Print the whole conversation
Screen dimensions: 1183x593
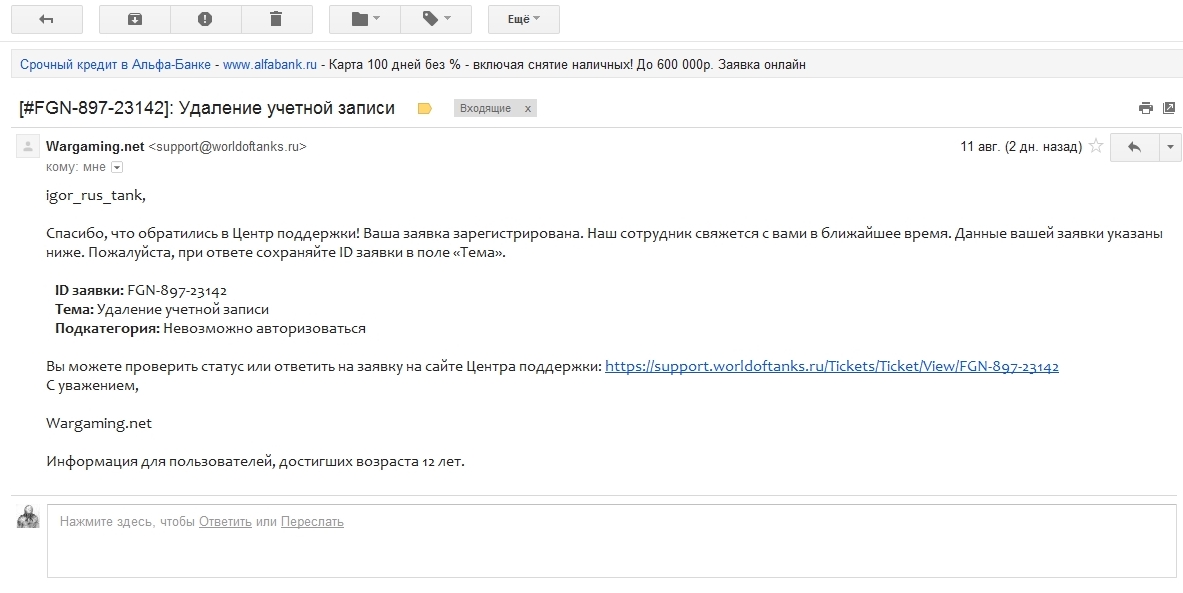(1146, 108)
